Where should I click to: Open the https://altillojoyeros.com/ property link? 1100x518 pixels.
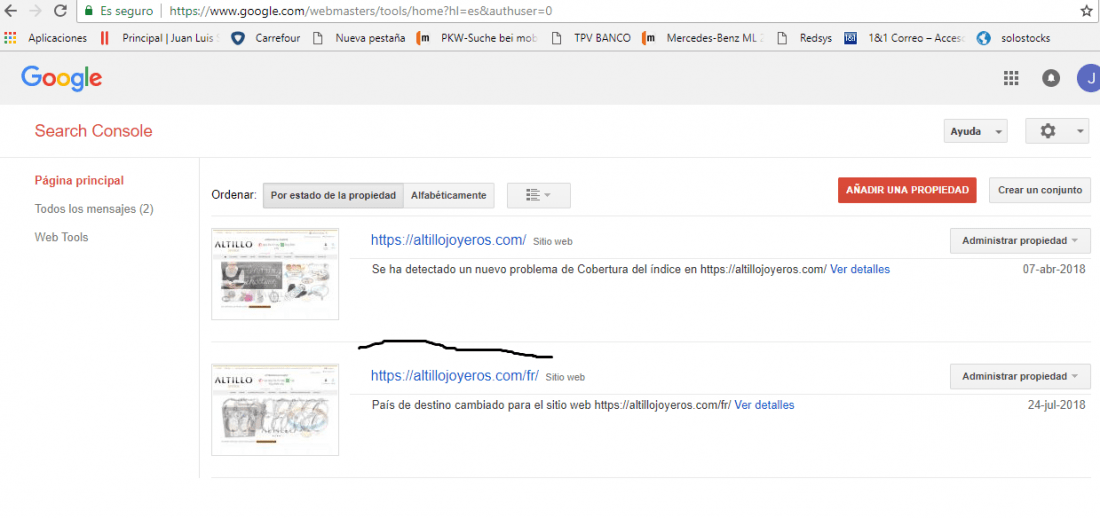pos(448,240)
